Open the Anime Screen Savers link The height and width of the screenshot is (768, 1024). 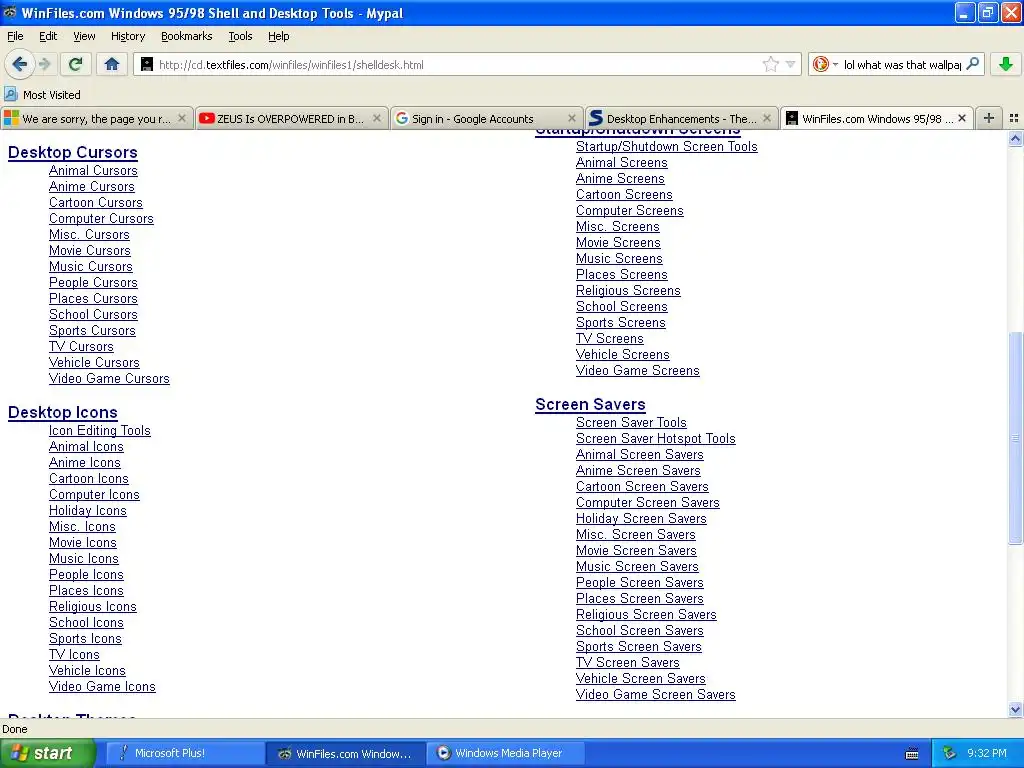pyautogui.click(x=638, y=470)
